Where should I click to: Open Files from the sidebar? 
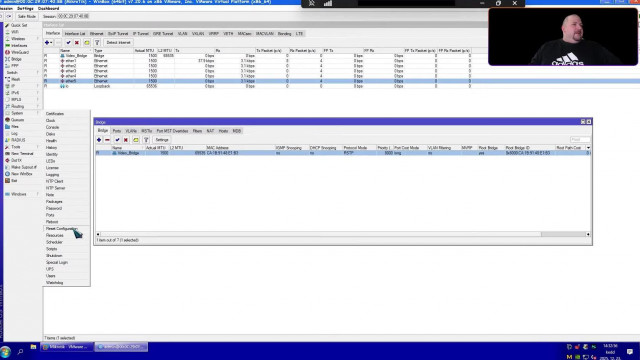click(x=15, y=127)
